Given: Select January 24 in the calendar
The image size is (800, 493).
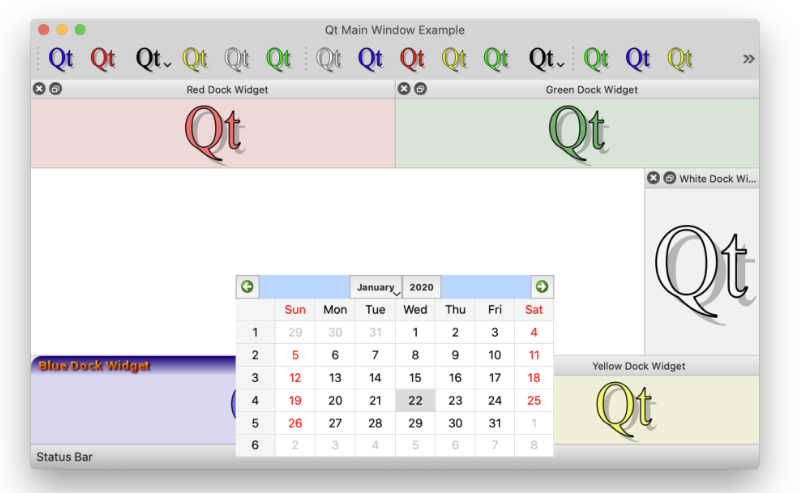Looking at the screenshot, I should tap(495, 401).
